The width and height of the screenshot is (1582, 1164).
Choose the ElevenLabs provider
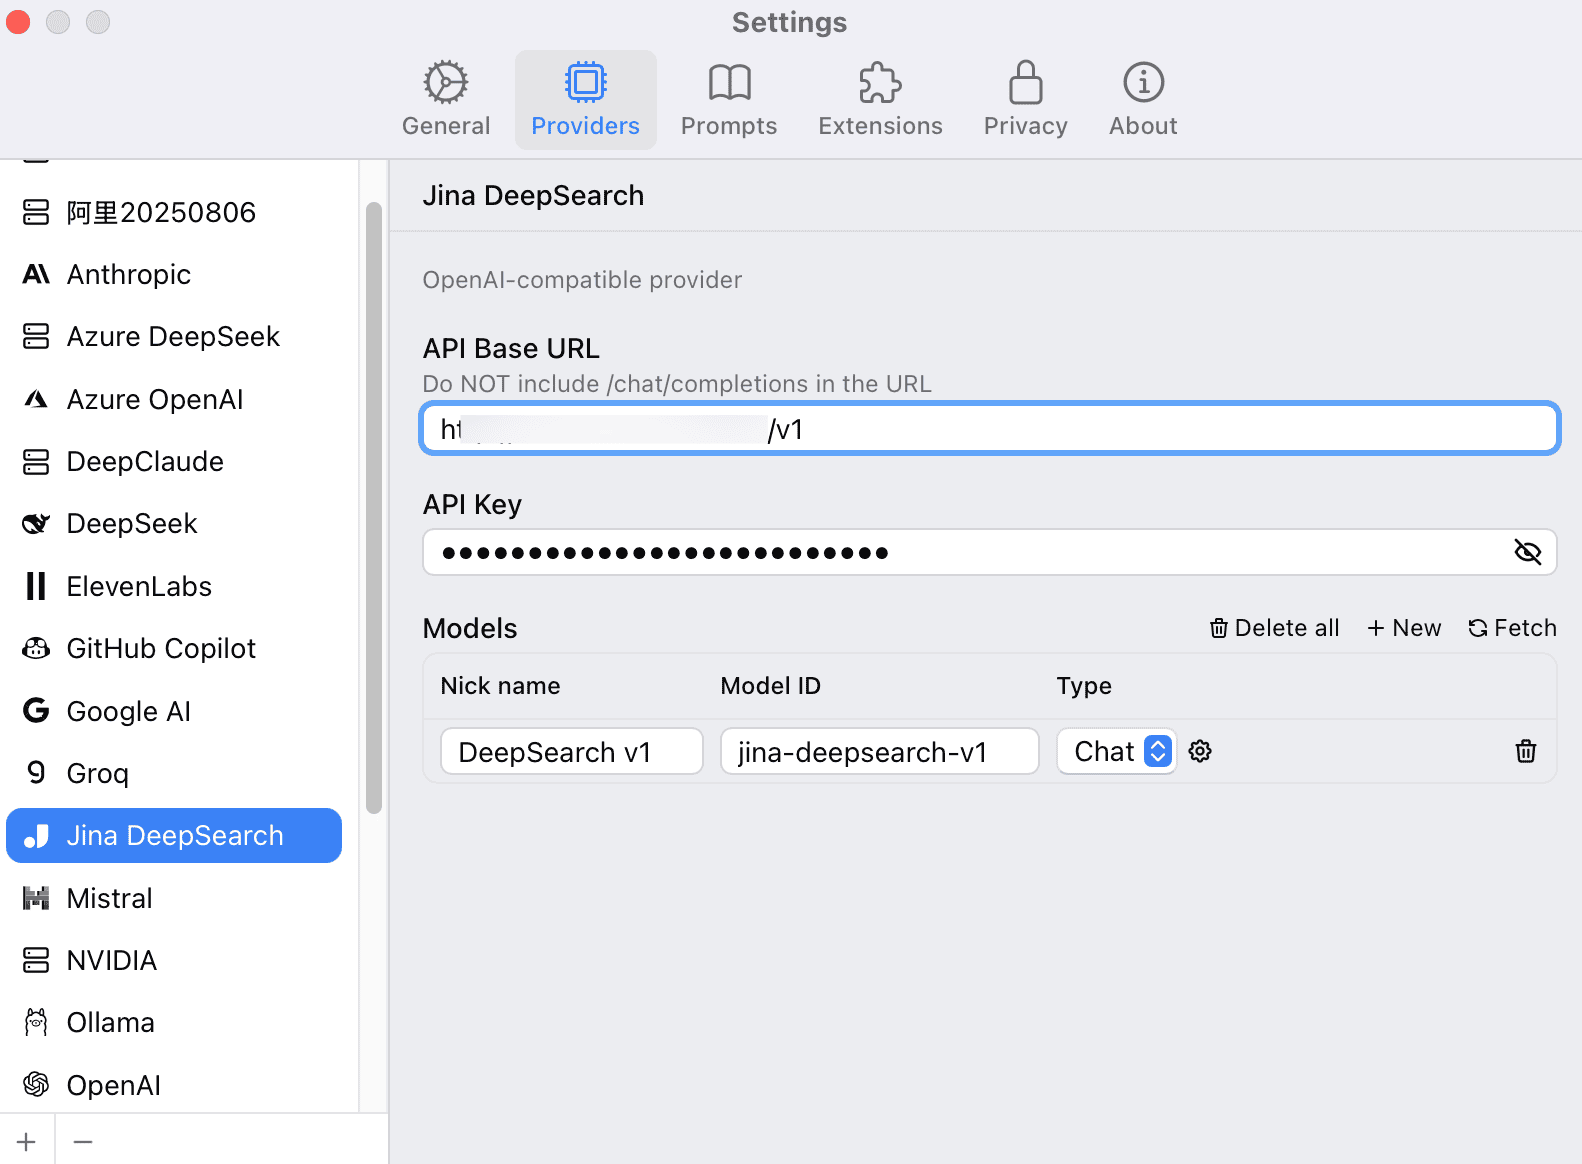[174, 586]
